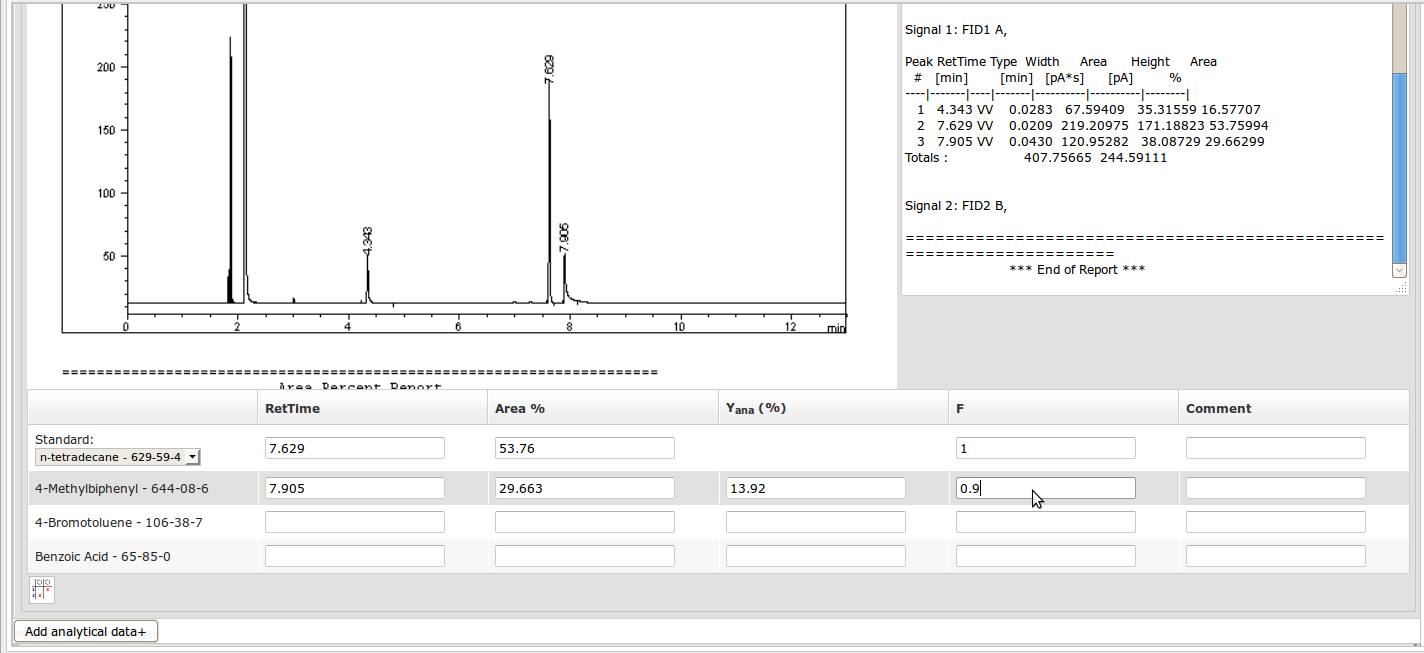Click the RetTime column header
The image size is (1424, 653).
[292, 408]
